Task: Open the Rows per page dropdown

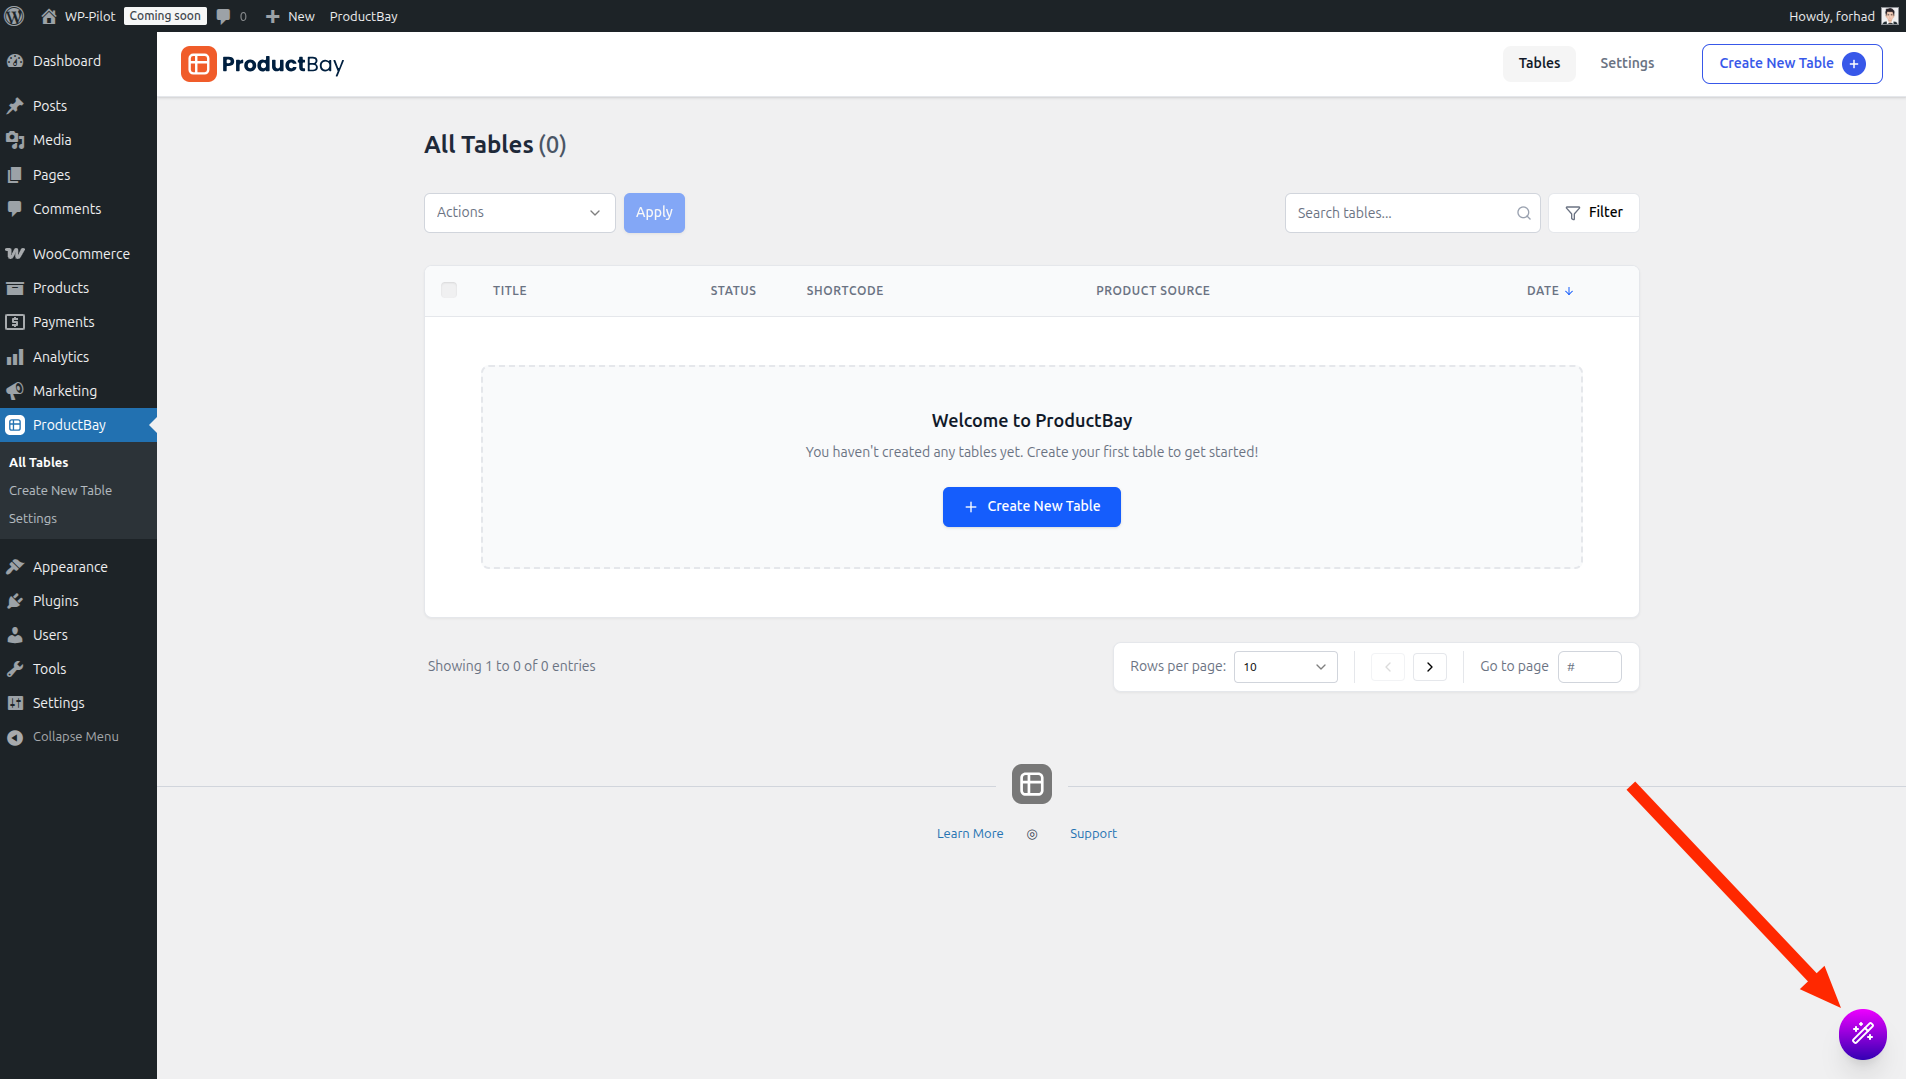Action: click(1285, 666)
